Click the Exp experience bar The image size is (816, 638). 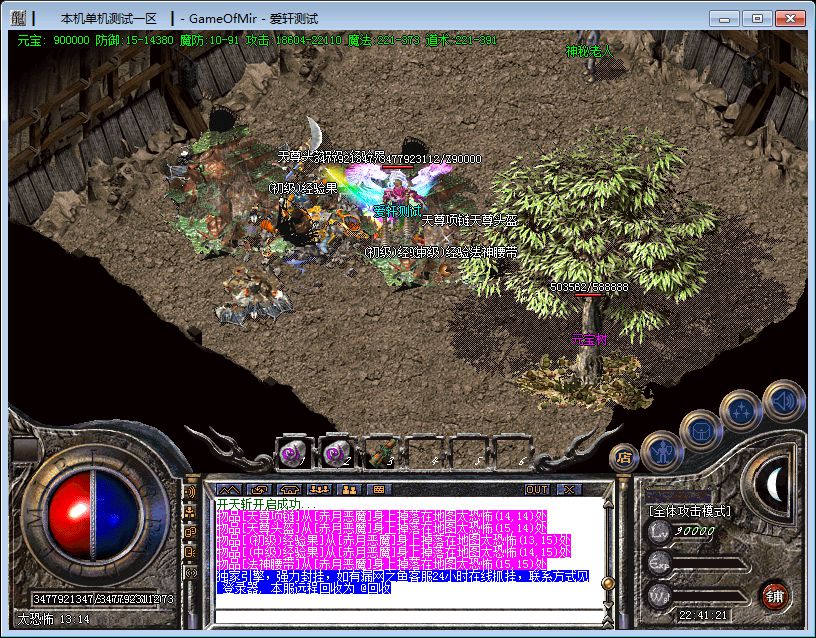[x=711, y=564]
